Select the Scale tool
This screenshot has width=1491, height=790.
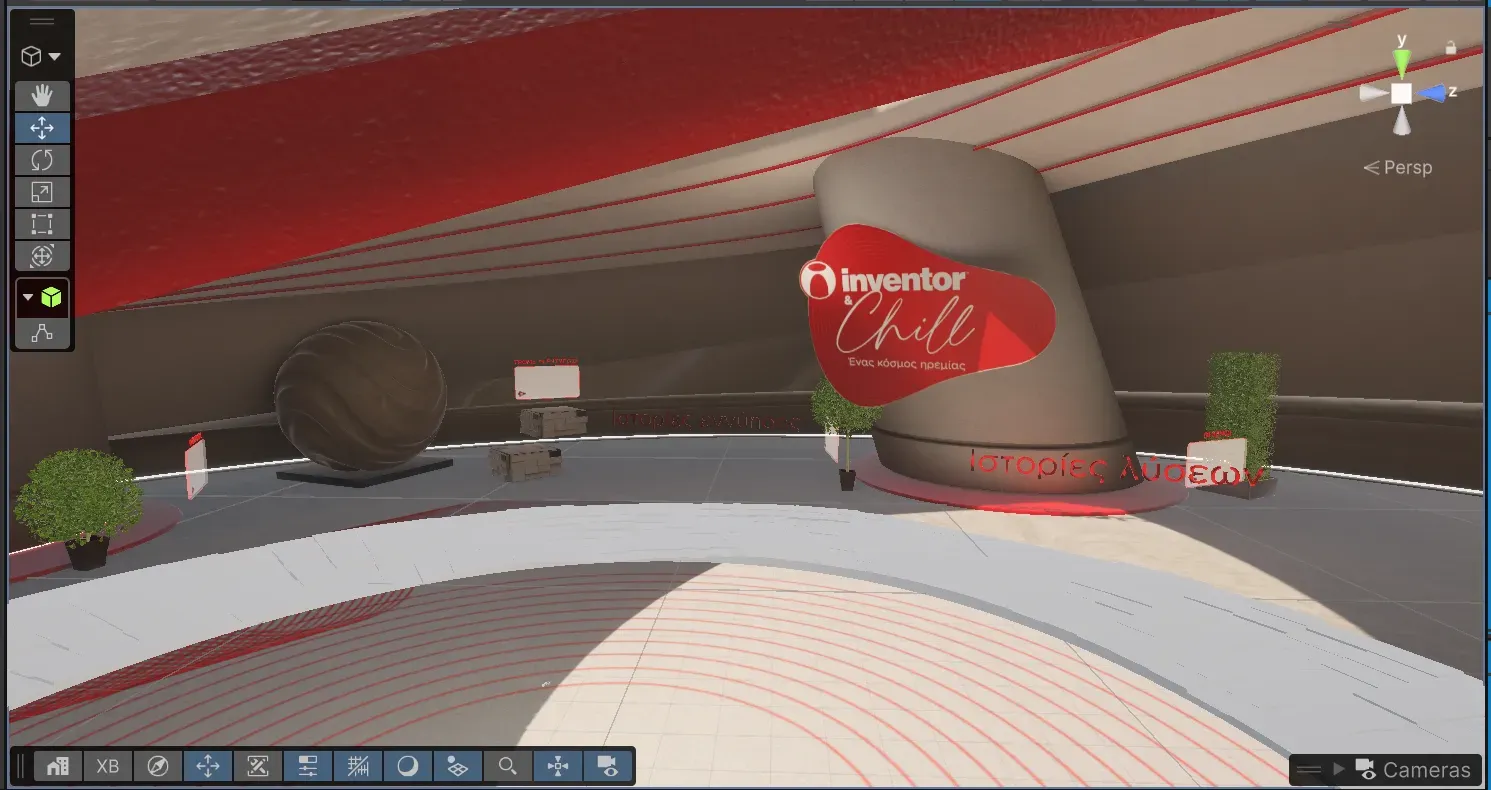pyautogui.click(x=42, y=192)
